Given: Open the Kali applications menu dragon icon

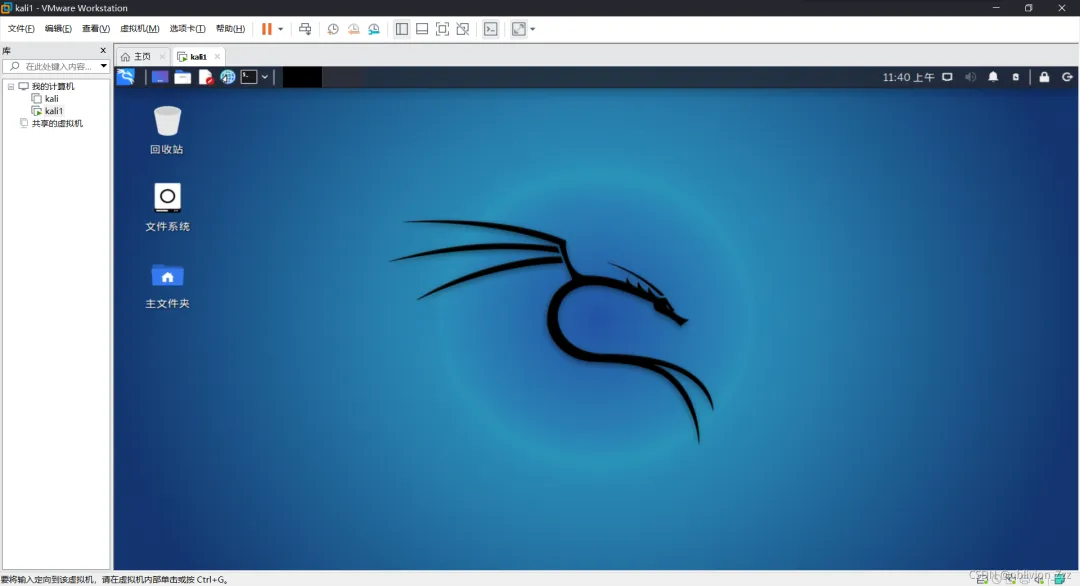Looking at the screenshot, I should point(126,77).
